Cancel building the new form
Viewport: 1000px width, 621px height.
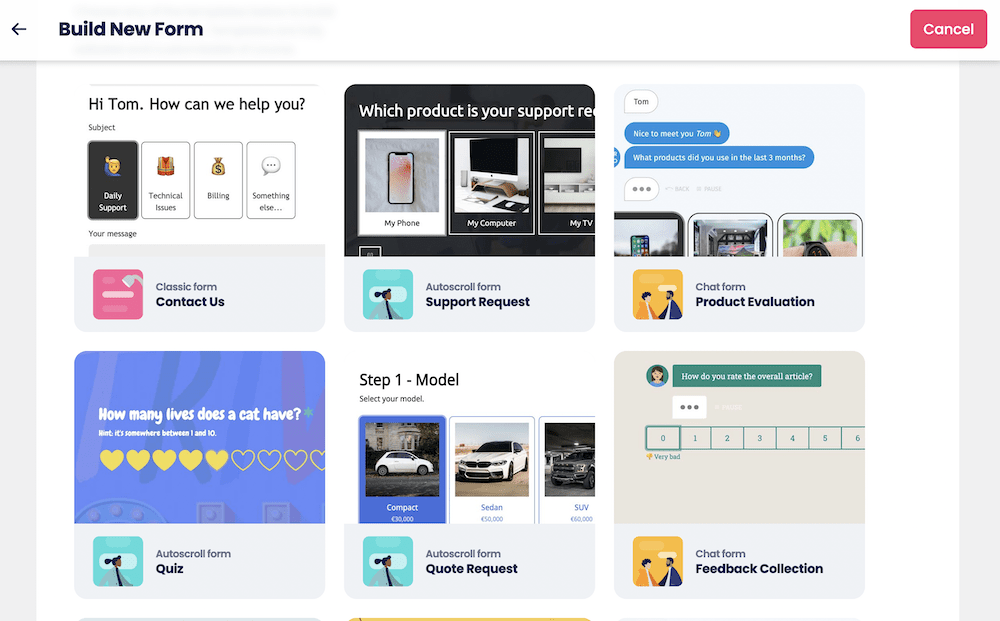coord(948,29)
